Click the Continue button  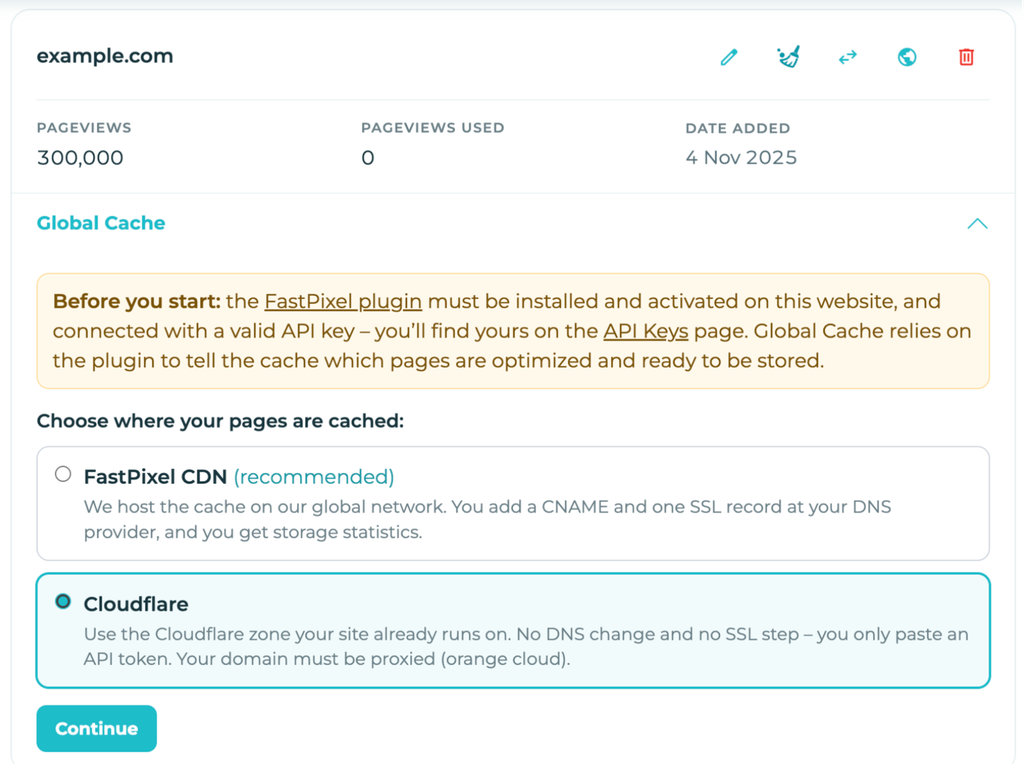click(x=97, y=728)
